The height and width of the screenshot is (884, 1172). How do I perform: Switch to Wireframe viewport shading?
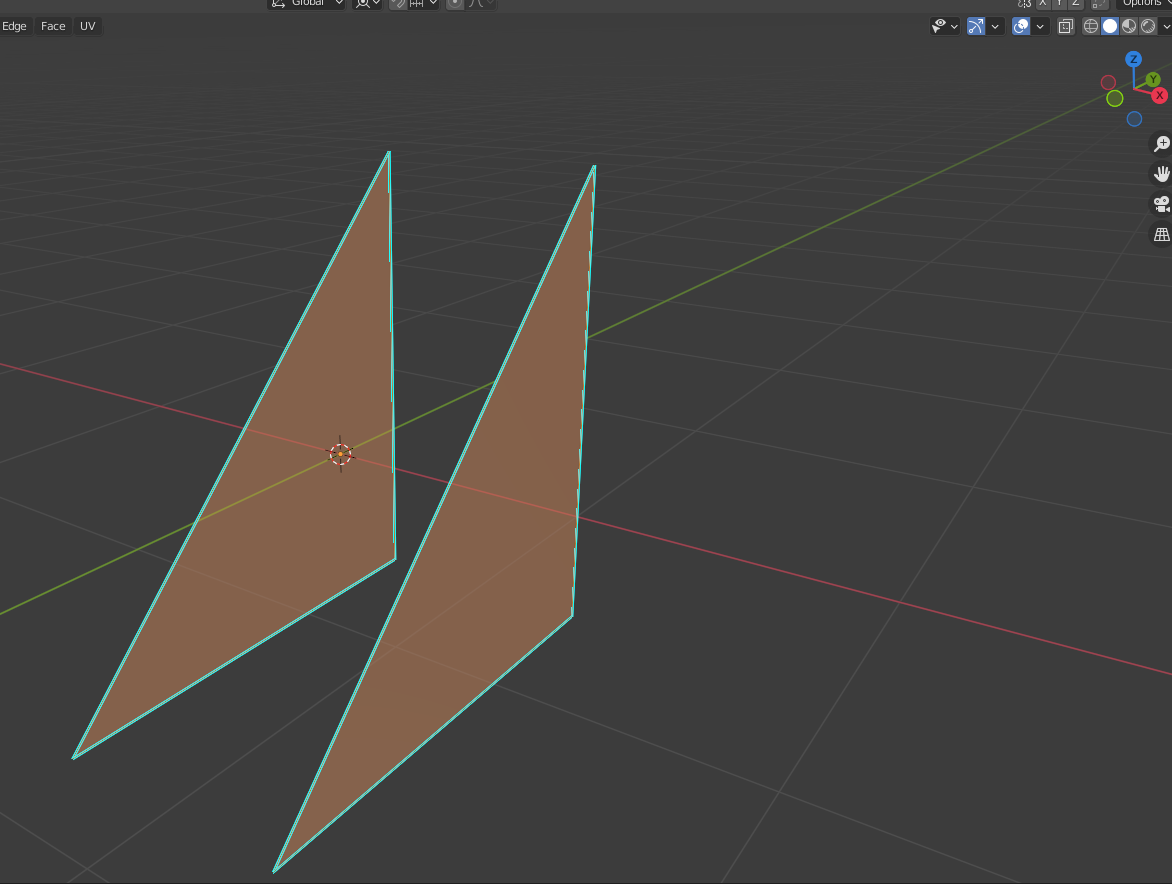1091,26
